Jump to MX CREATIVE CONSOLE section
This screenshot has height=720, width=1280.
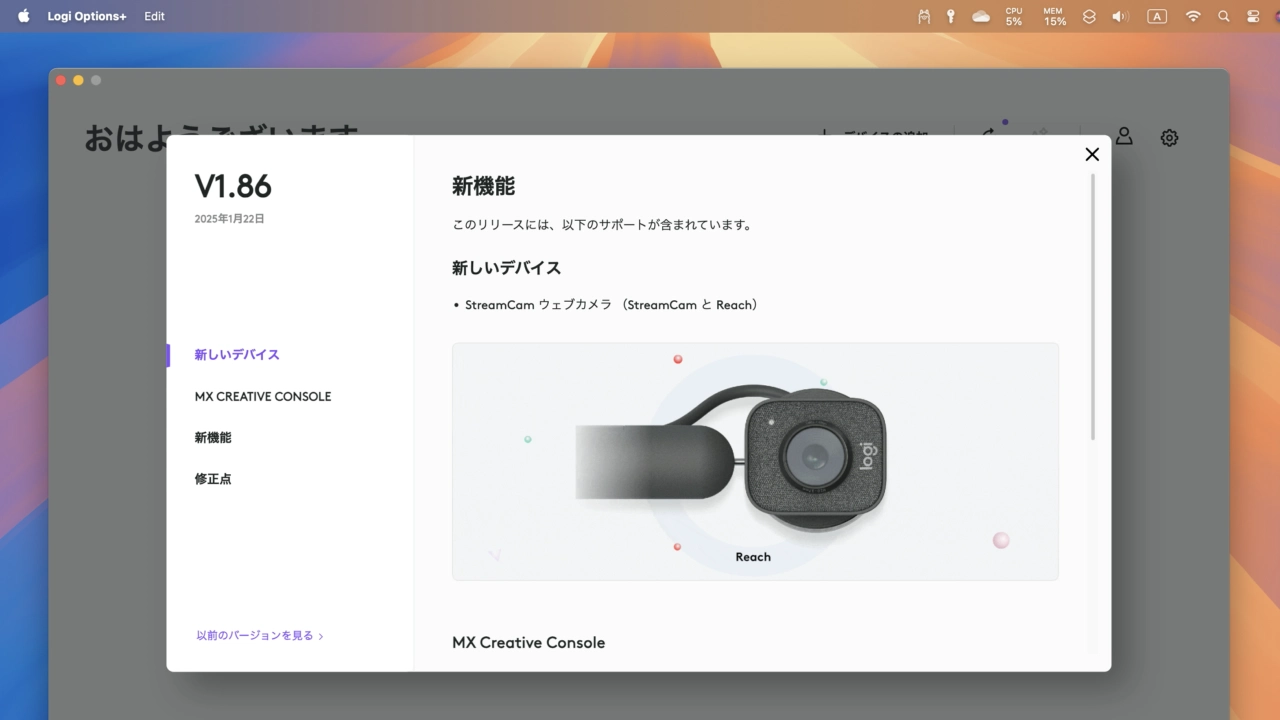pyautogui.click(x=263, y=397)
